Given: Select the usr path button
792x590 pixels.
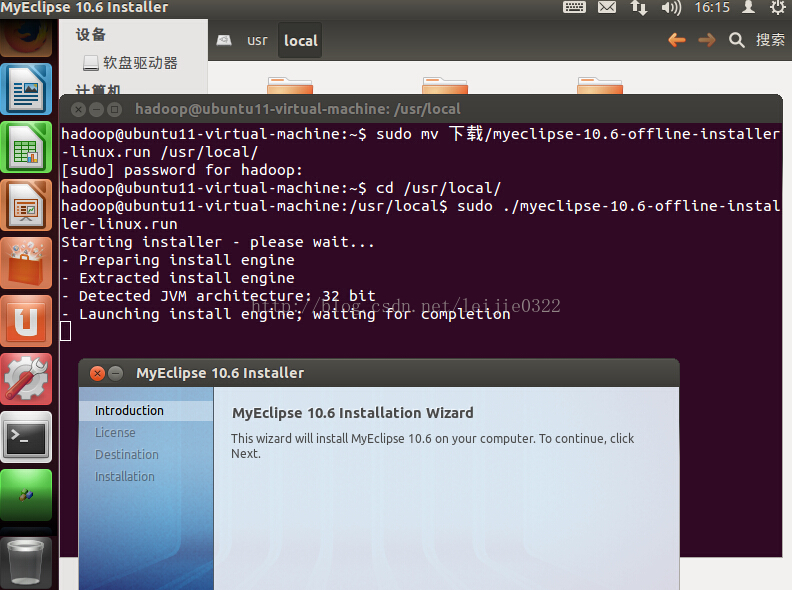Looking at the screenshot, I should [257, 40].
